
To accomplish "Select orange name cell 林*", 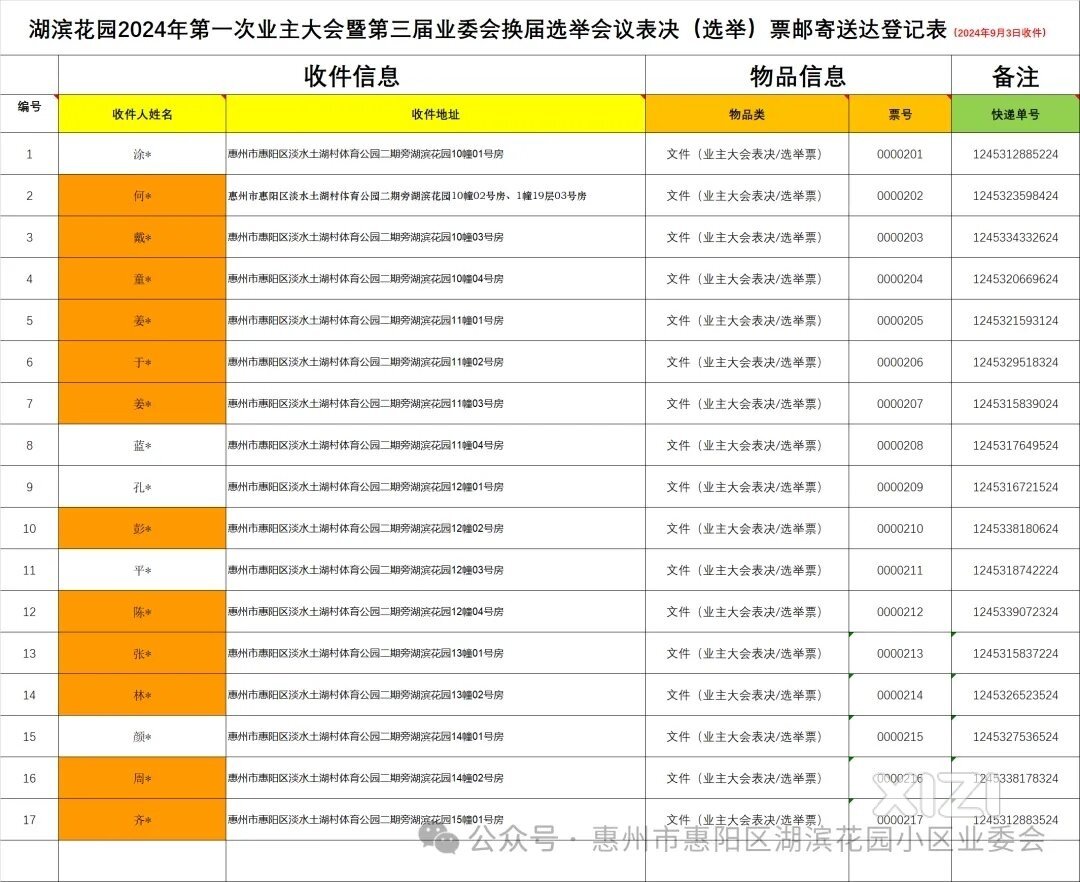I will coord(143,695).
